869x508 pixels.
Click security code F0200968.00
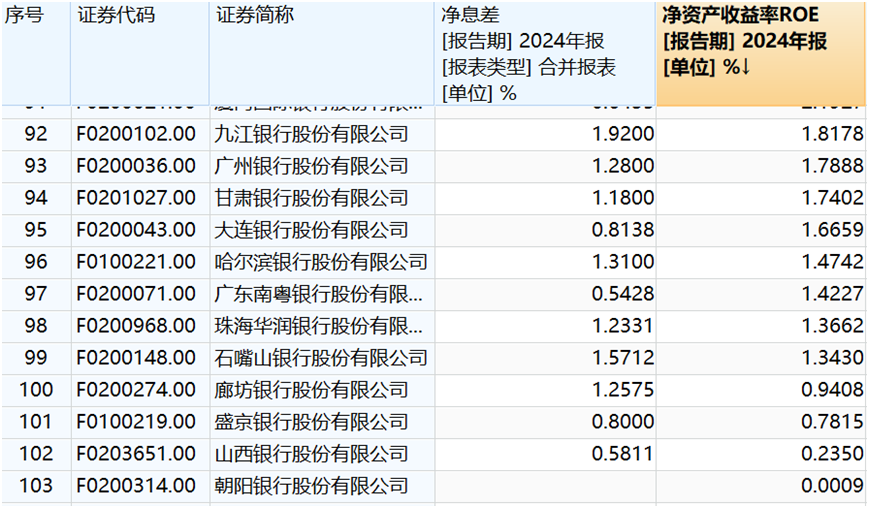[136, 326]
